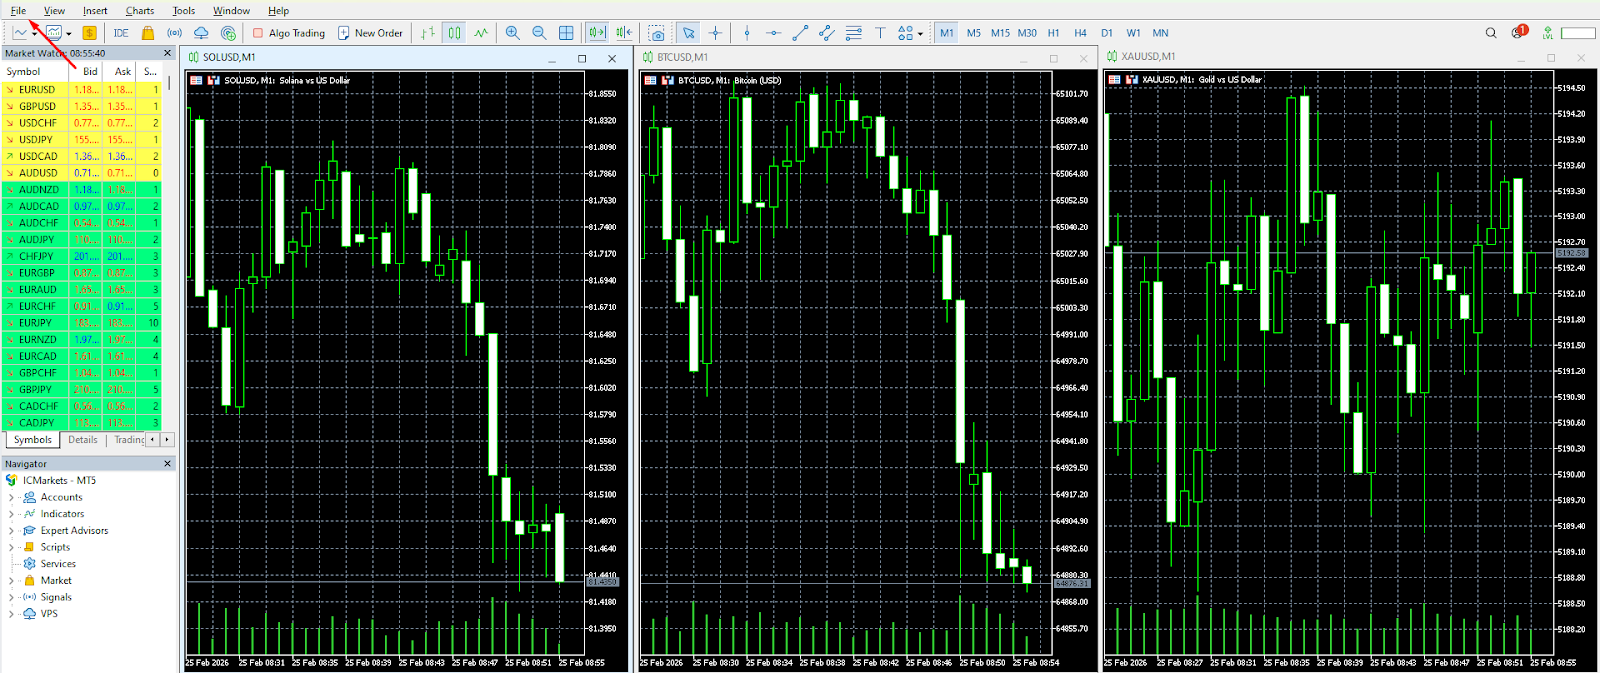Take a chart screenshot with camera icon

[x=656, y=33]
